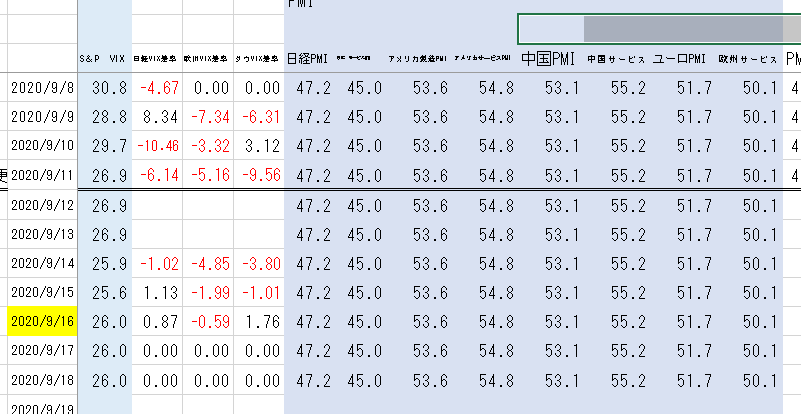Image resolution: width=801 pixels, height=414 pixels.
Task: Click the 中国PMI column header
Action: click(x=546, y=59)
